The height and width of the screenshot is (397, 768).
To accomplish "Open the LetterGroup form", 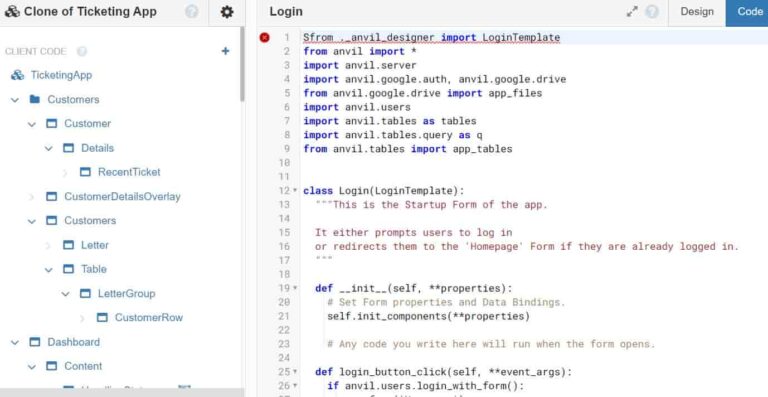I will click(126, 293).
